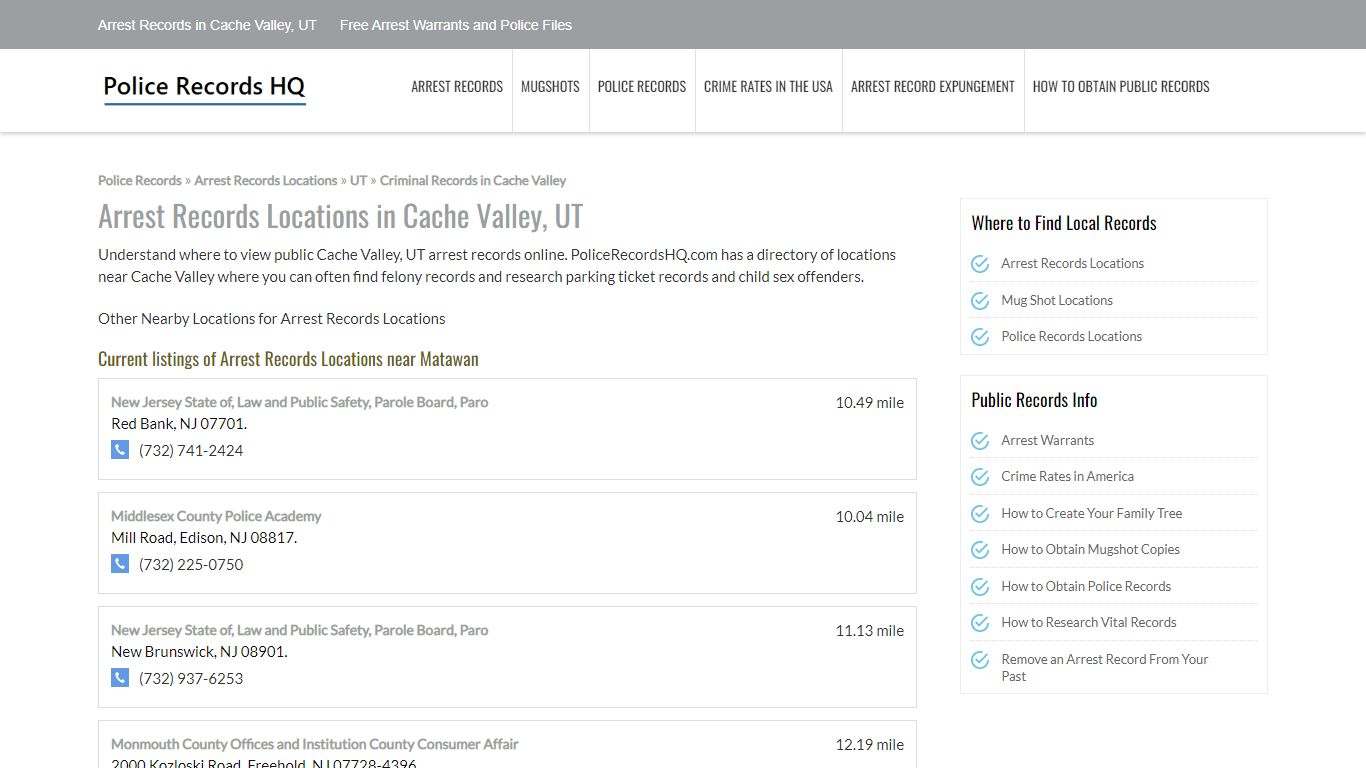
Task: Open Red Bank Parole Board listing title
Action: [300, 402]
